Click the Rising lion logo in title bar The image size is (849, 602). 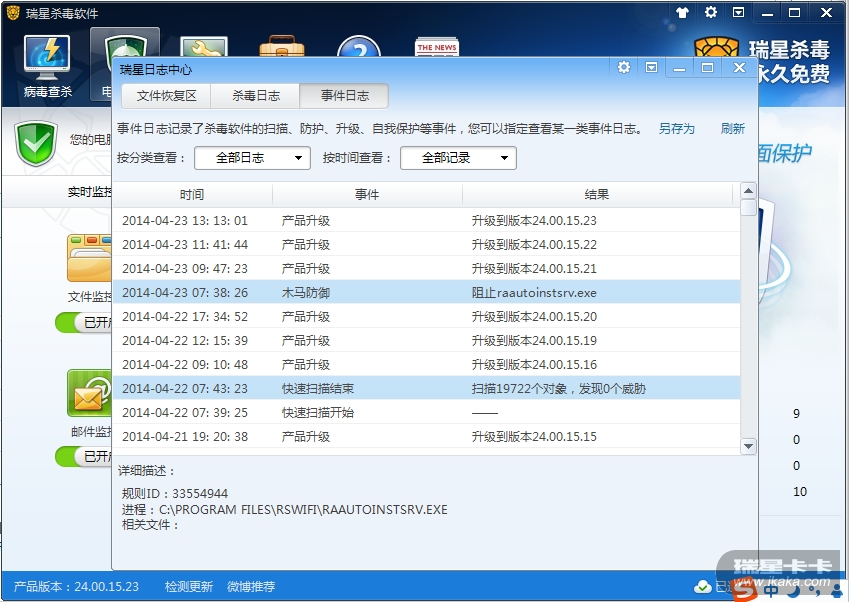(x=13, y=12)
